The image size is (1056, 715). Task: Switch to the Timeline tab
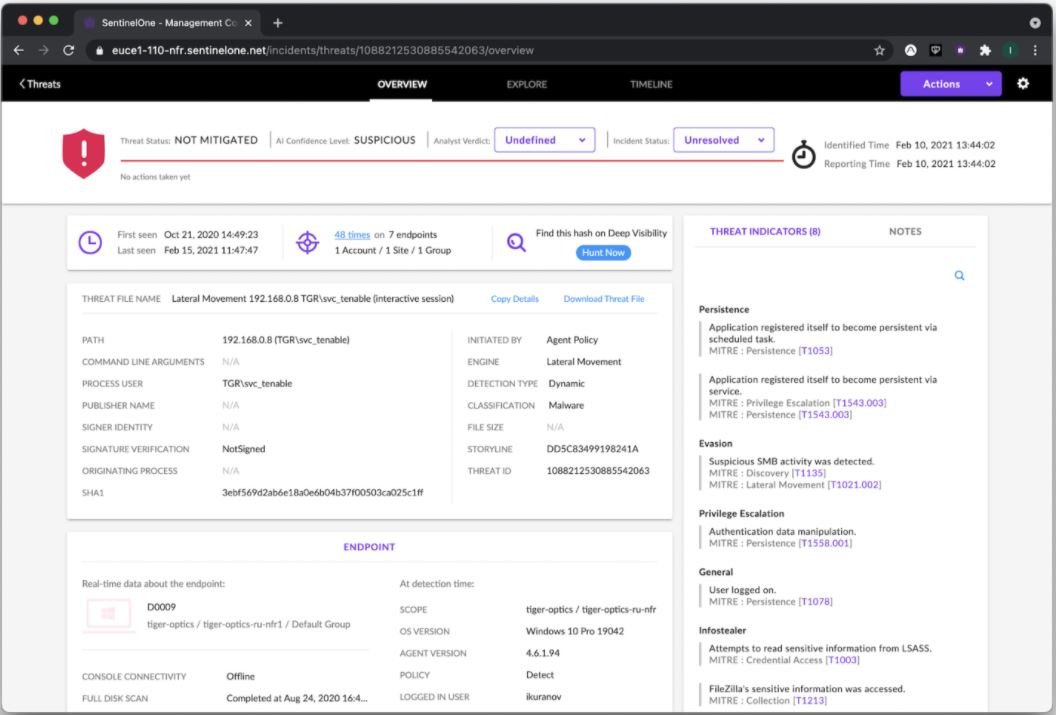tap(651, 84)
